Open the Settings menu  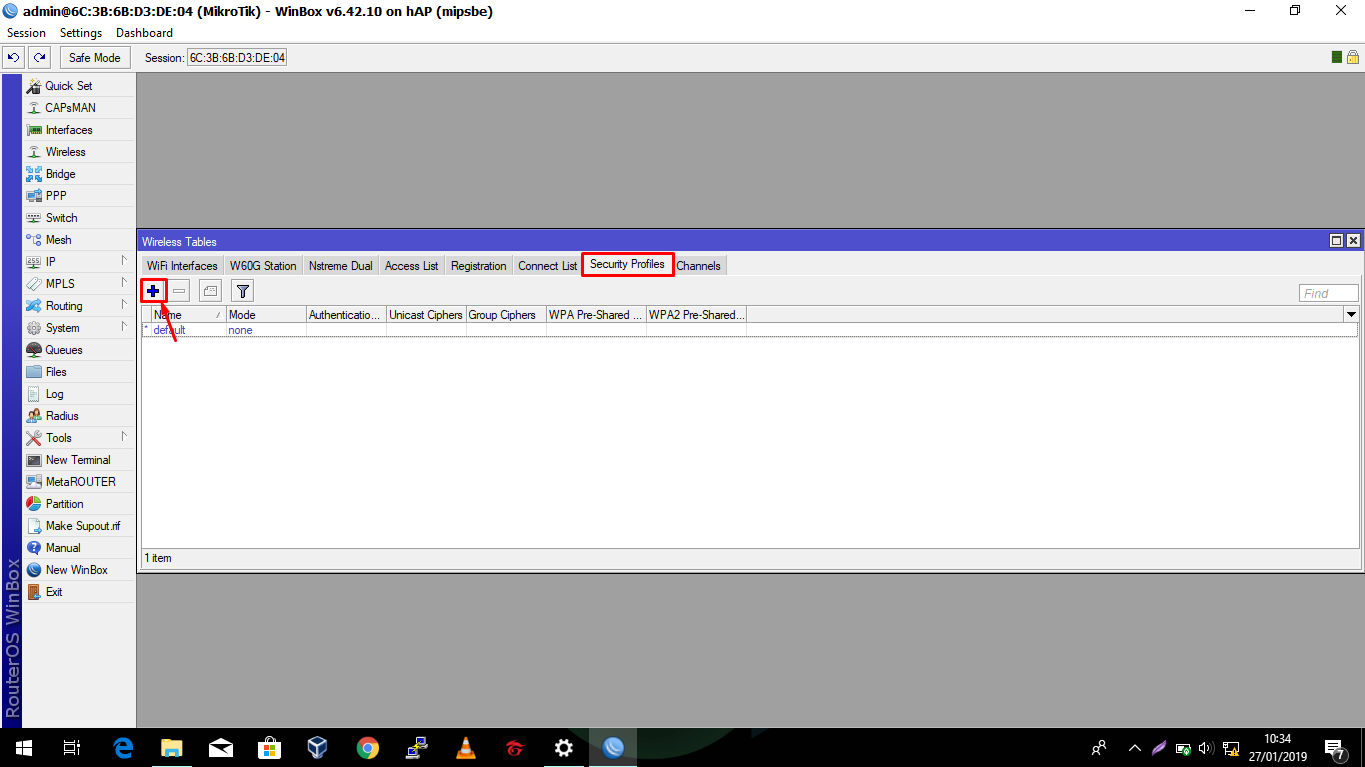81,33
